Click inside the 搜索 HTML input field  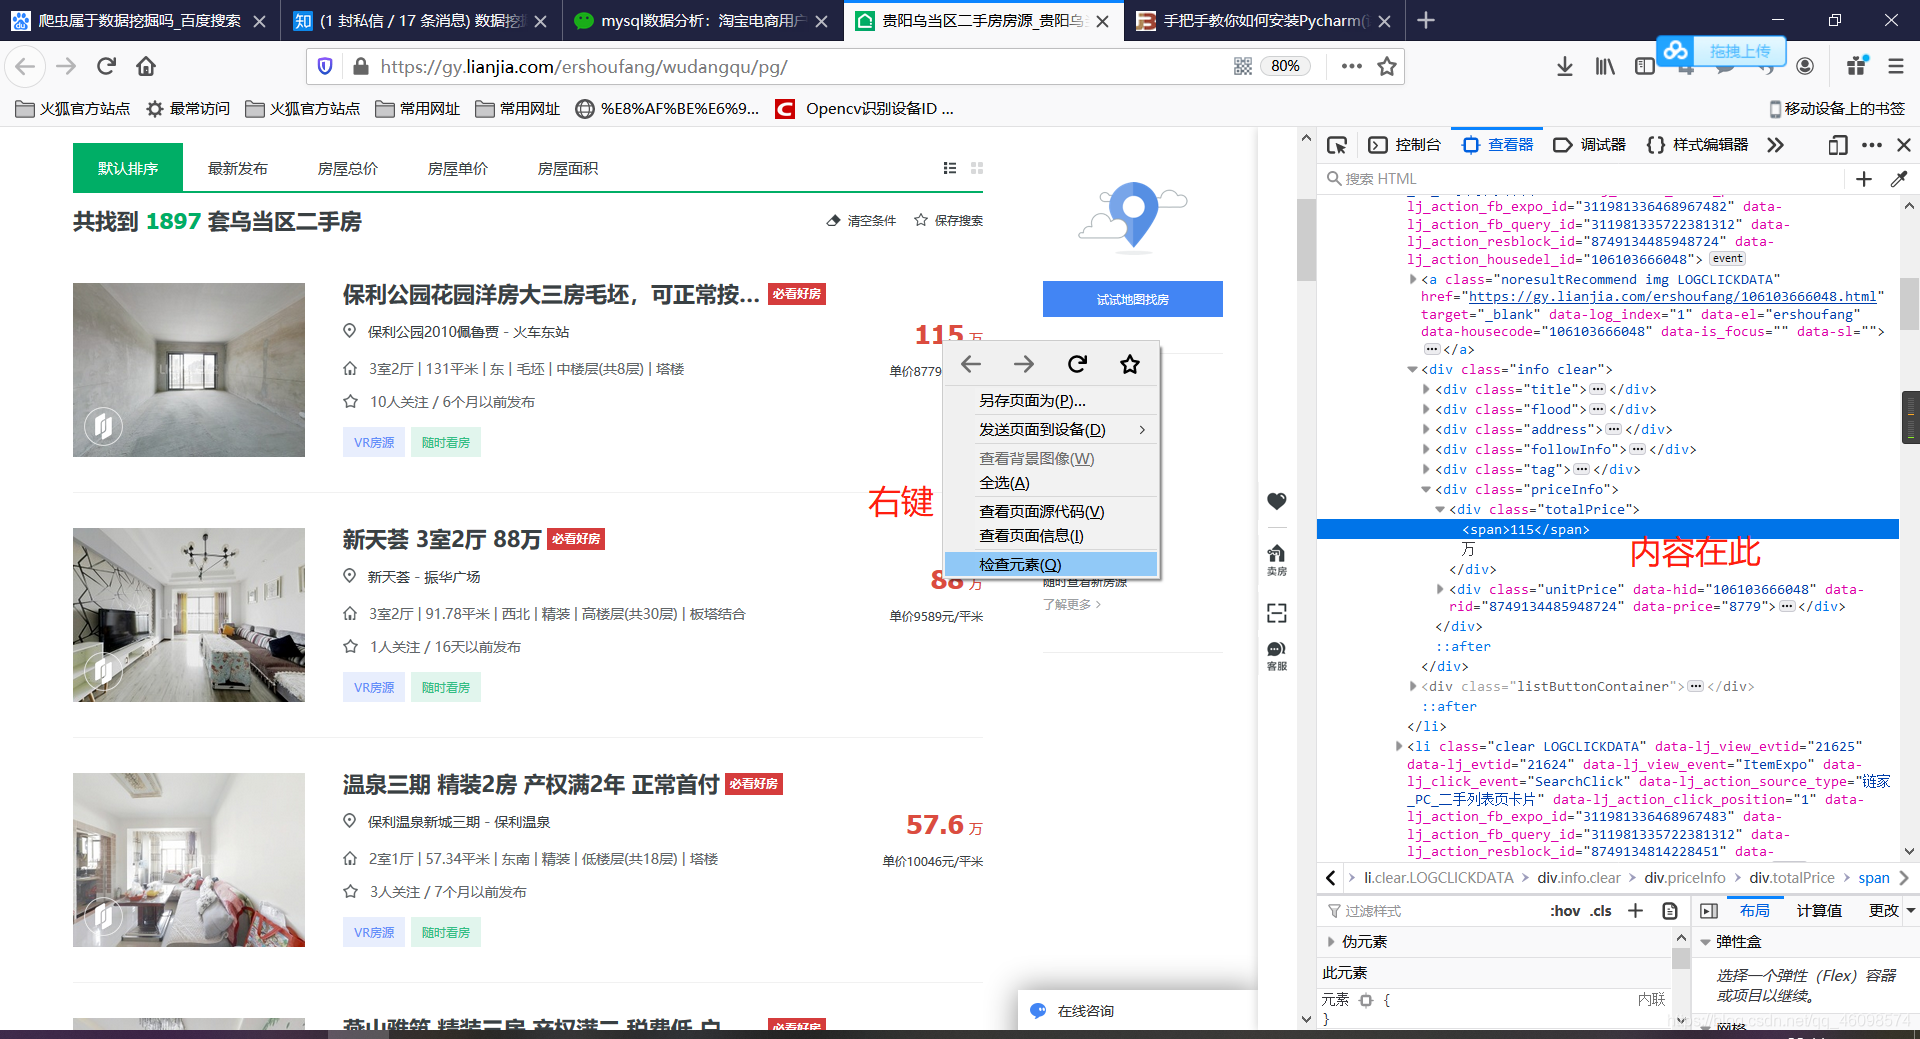pos(1500,179)
